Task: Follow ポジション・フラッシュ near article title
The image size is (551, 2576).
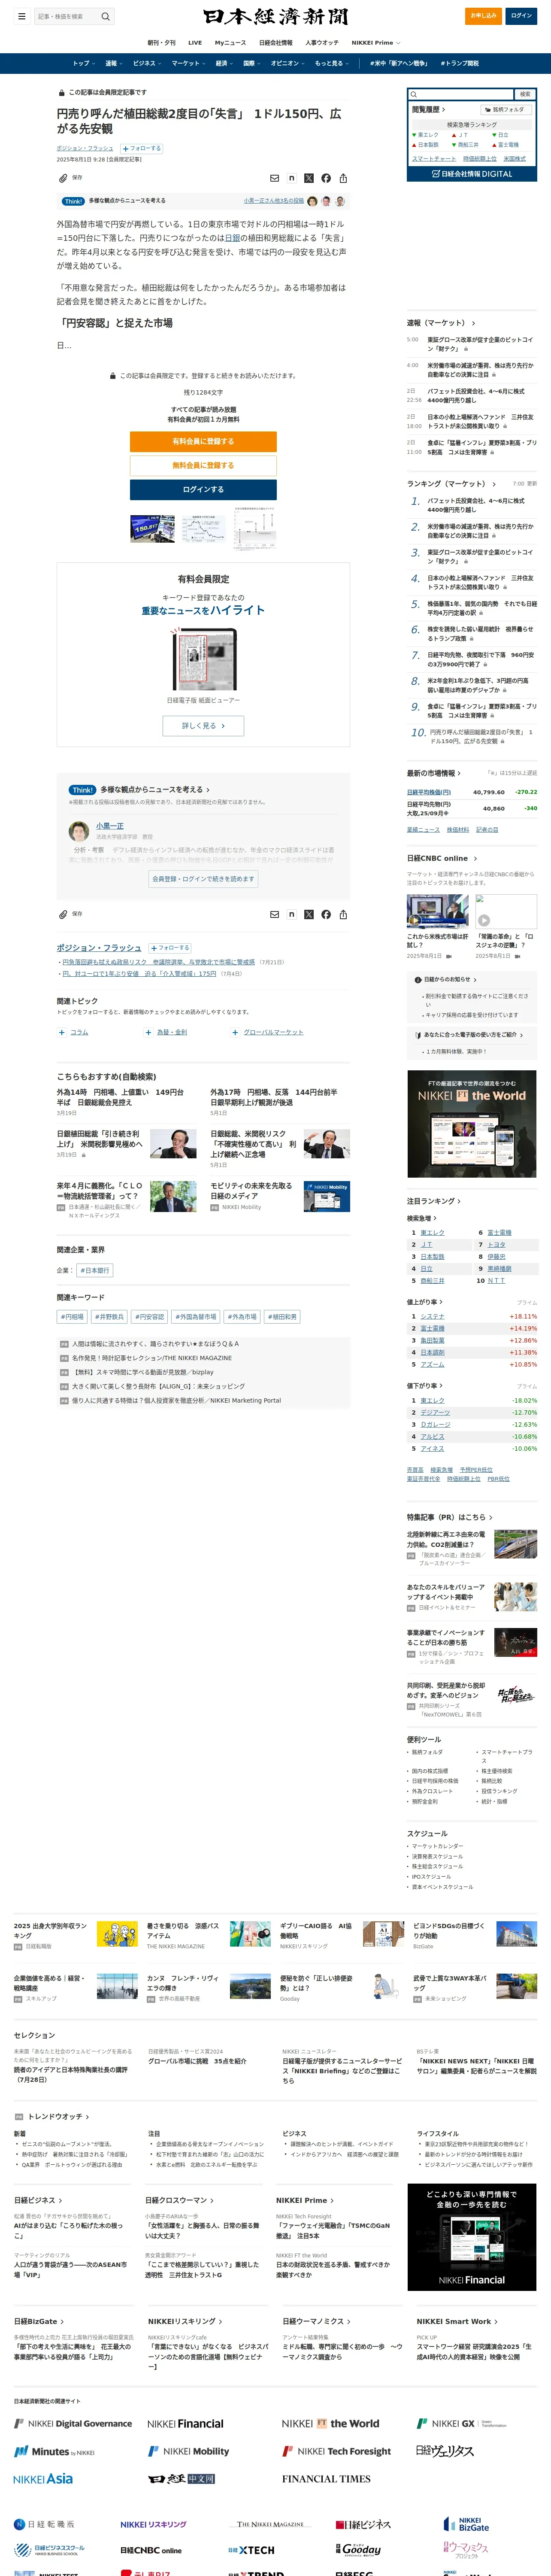Action: tap(141, 148)
